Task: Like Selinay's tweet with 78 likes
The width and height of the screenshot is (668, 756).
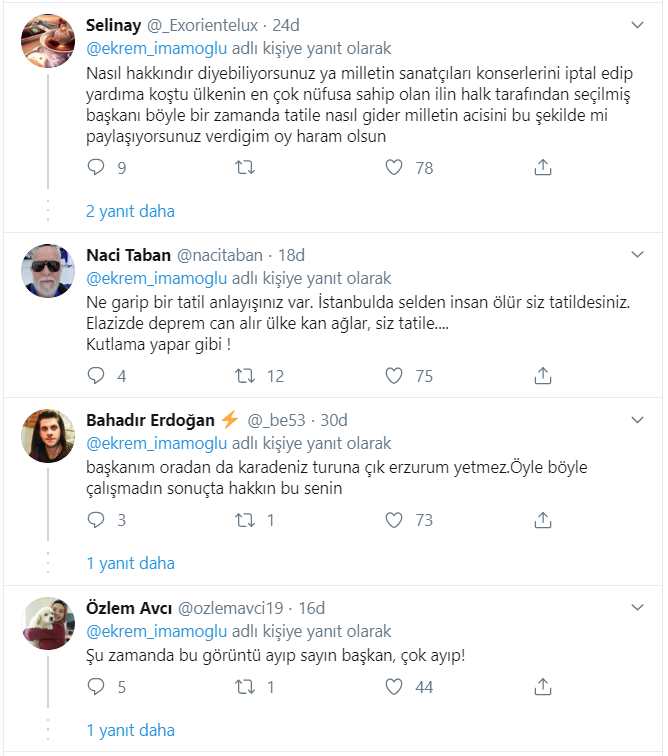Action: [395, 167]
